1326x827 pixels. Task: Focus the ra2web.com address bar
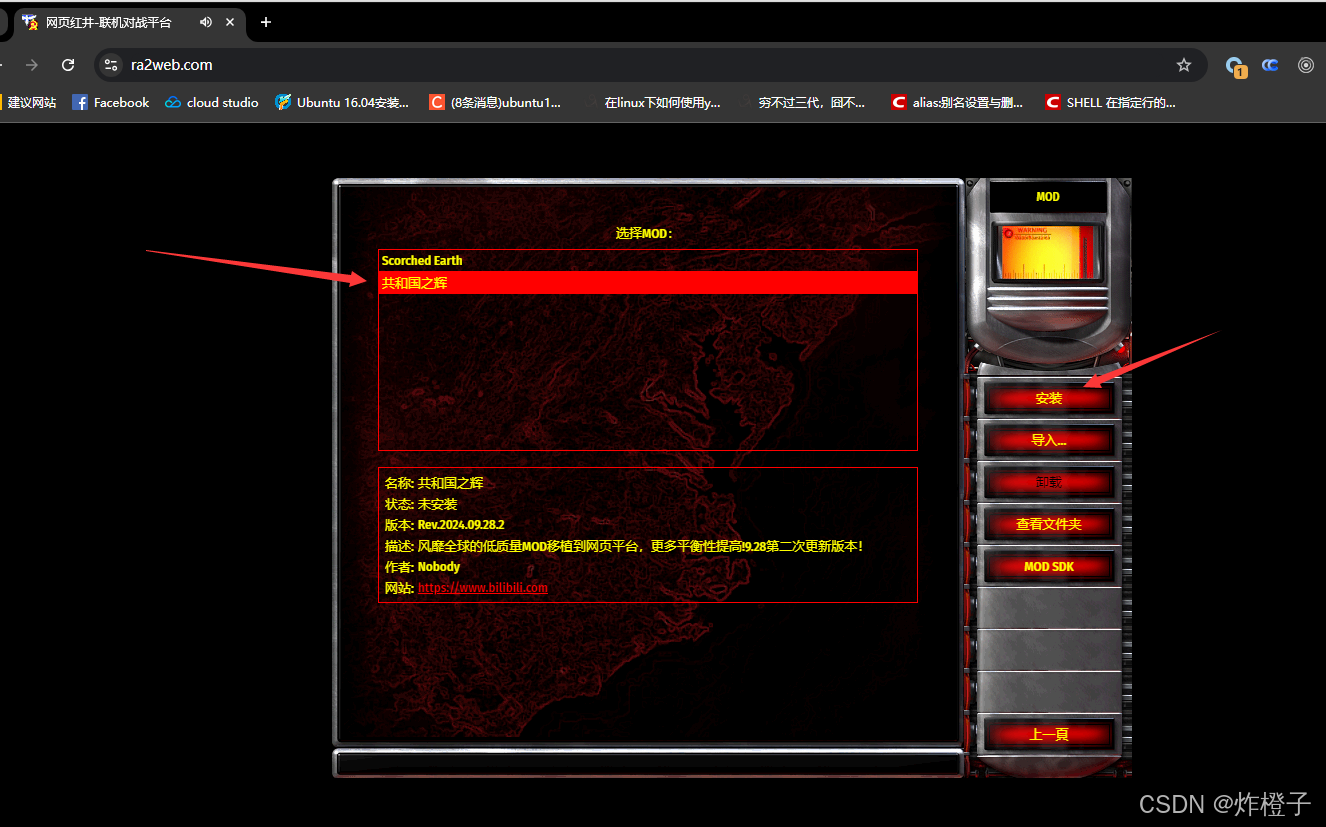[651, 65]
